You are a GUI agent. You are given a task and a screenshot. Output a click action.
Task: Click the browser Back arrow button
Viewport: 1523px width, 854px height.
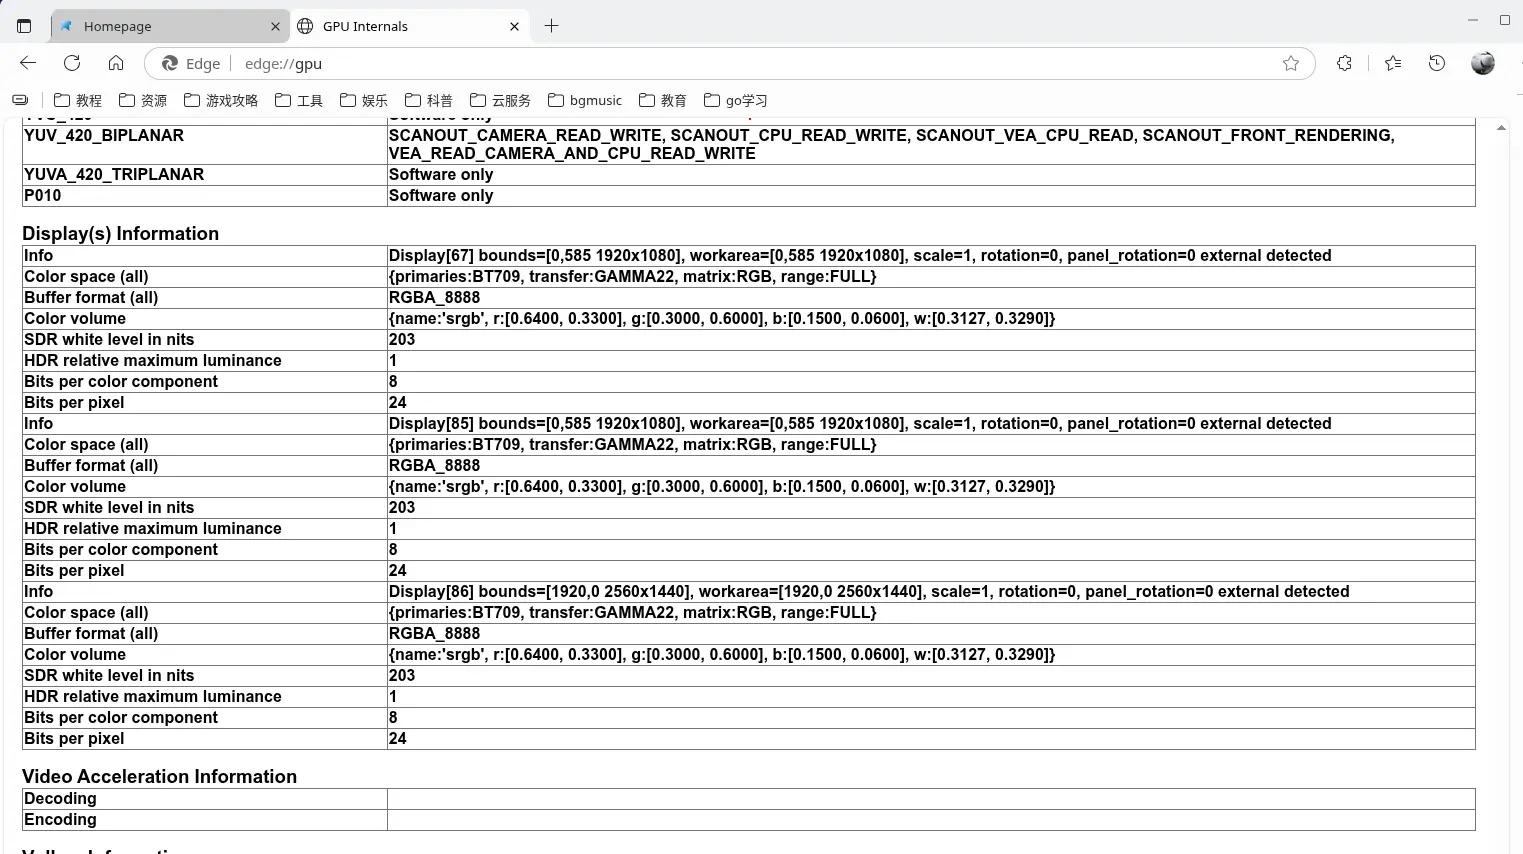[x=28, y=63]
